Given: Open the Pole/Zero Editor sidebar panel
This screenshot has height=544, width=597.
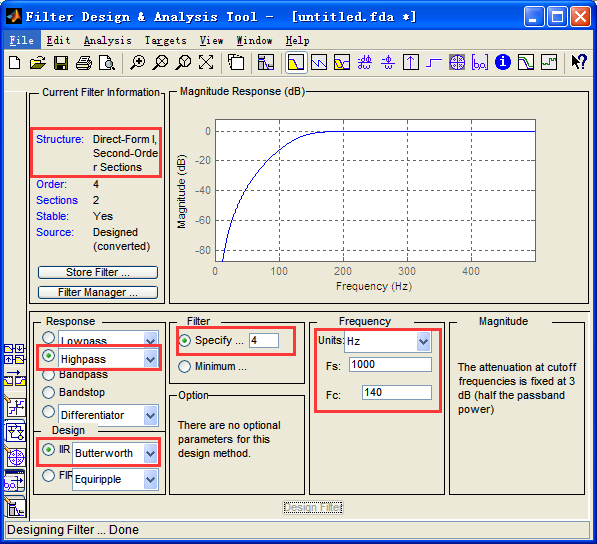Looking at the screenshot, I should pos(15,456).
